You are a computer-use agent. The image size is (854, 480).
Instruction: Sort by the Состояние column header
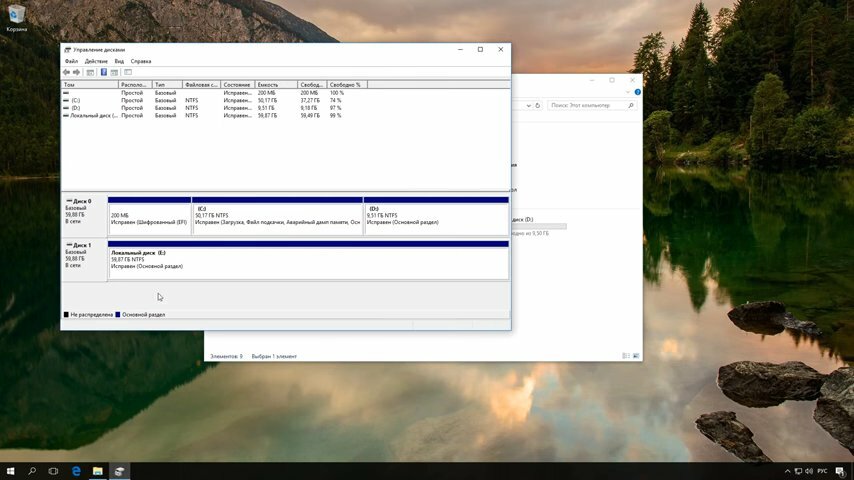tap(238, 84)
